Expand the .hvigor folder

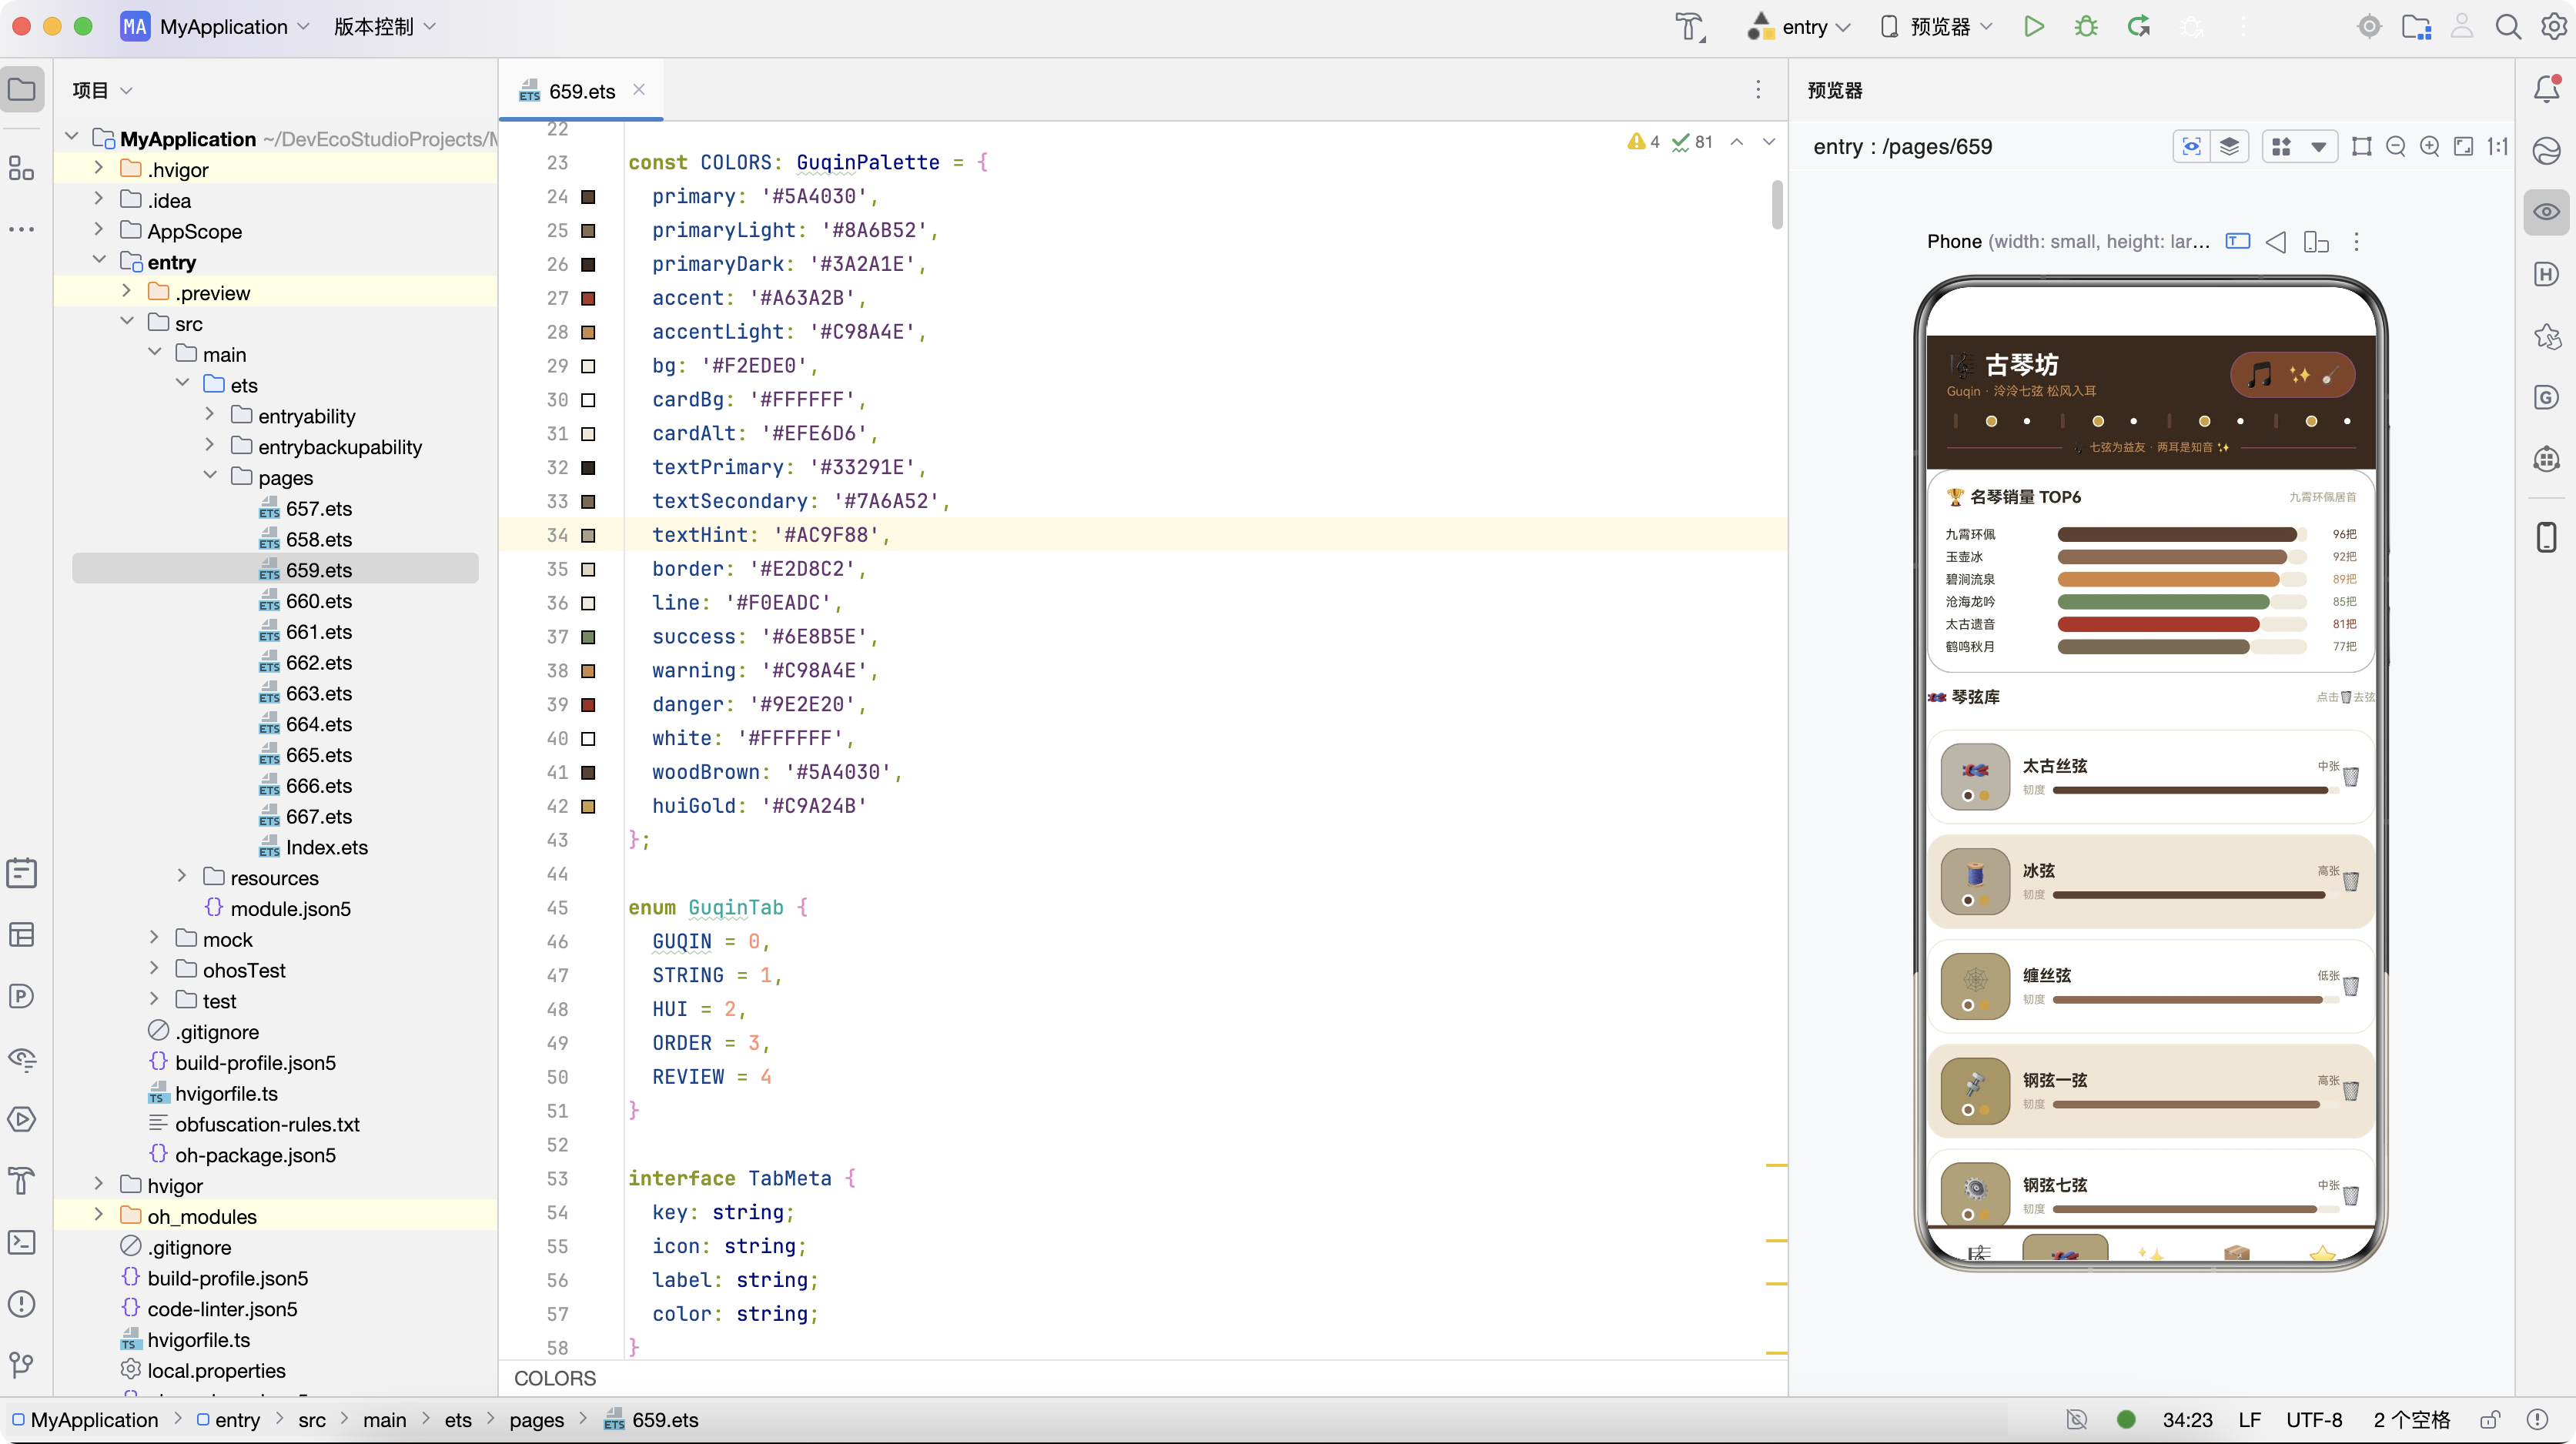(98, 169)
